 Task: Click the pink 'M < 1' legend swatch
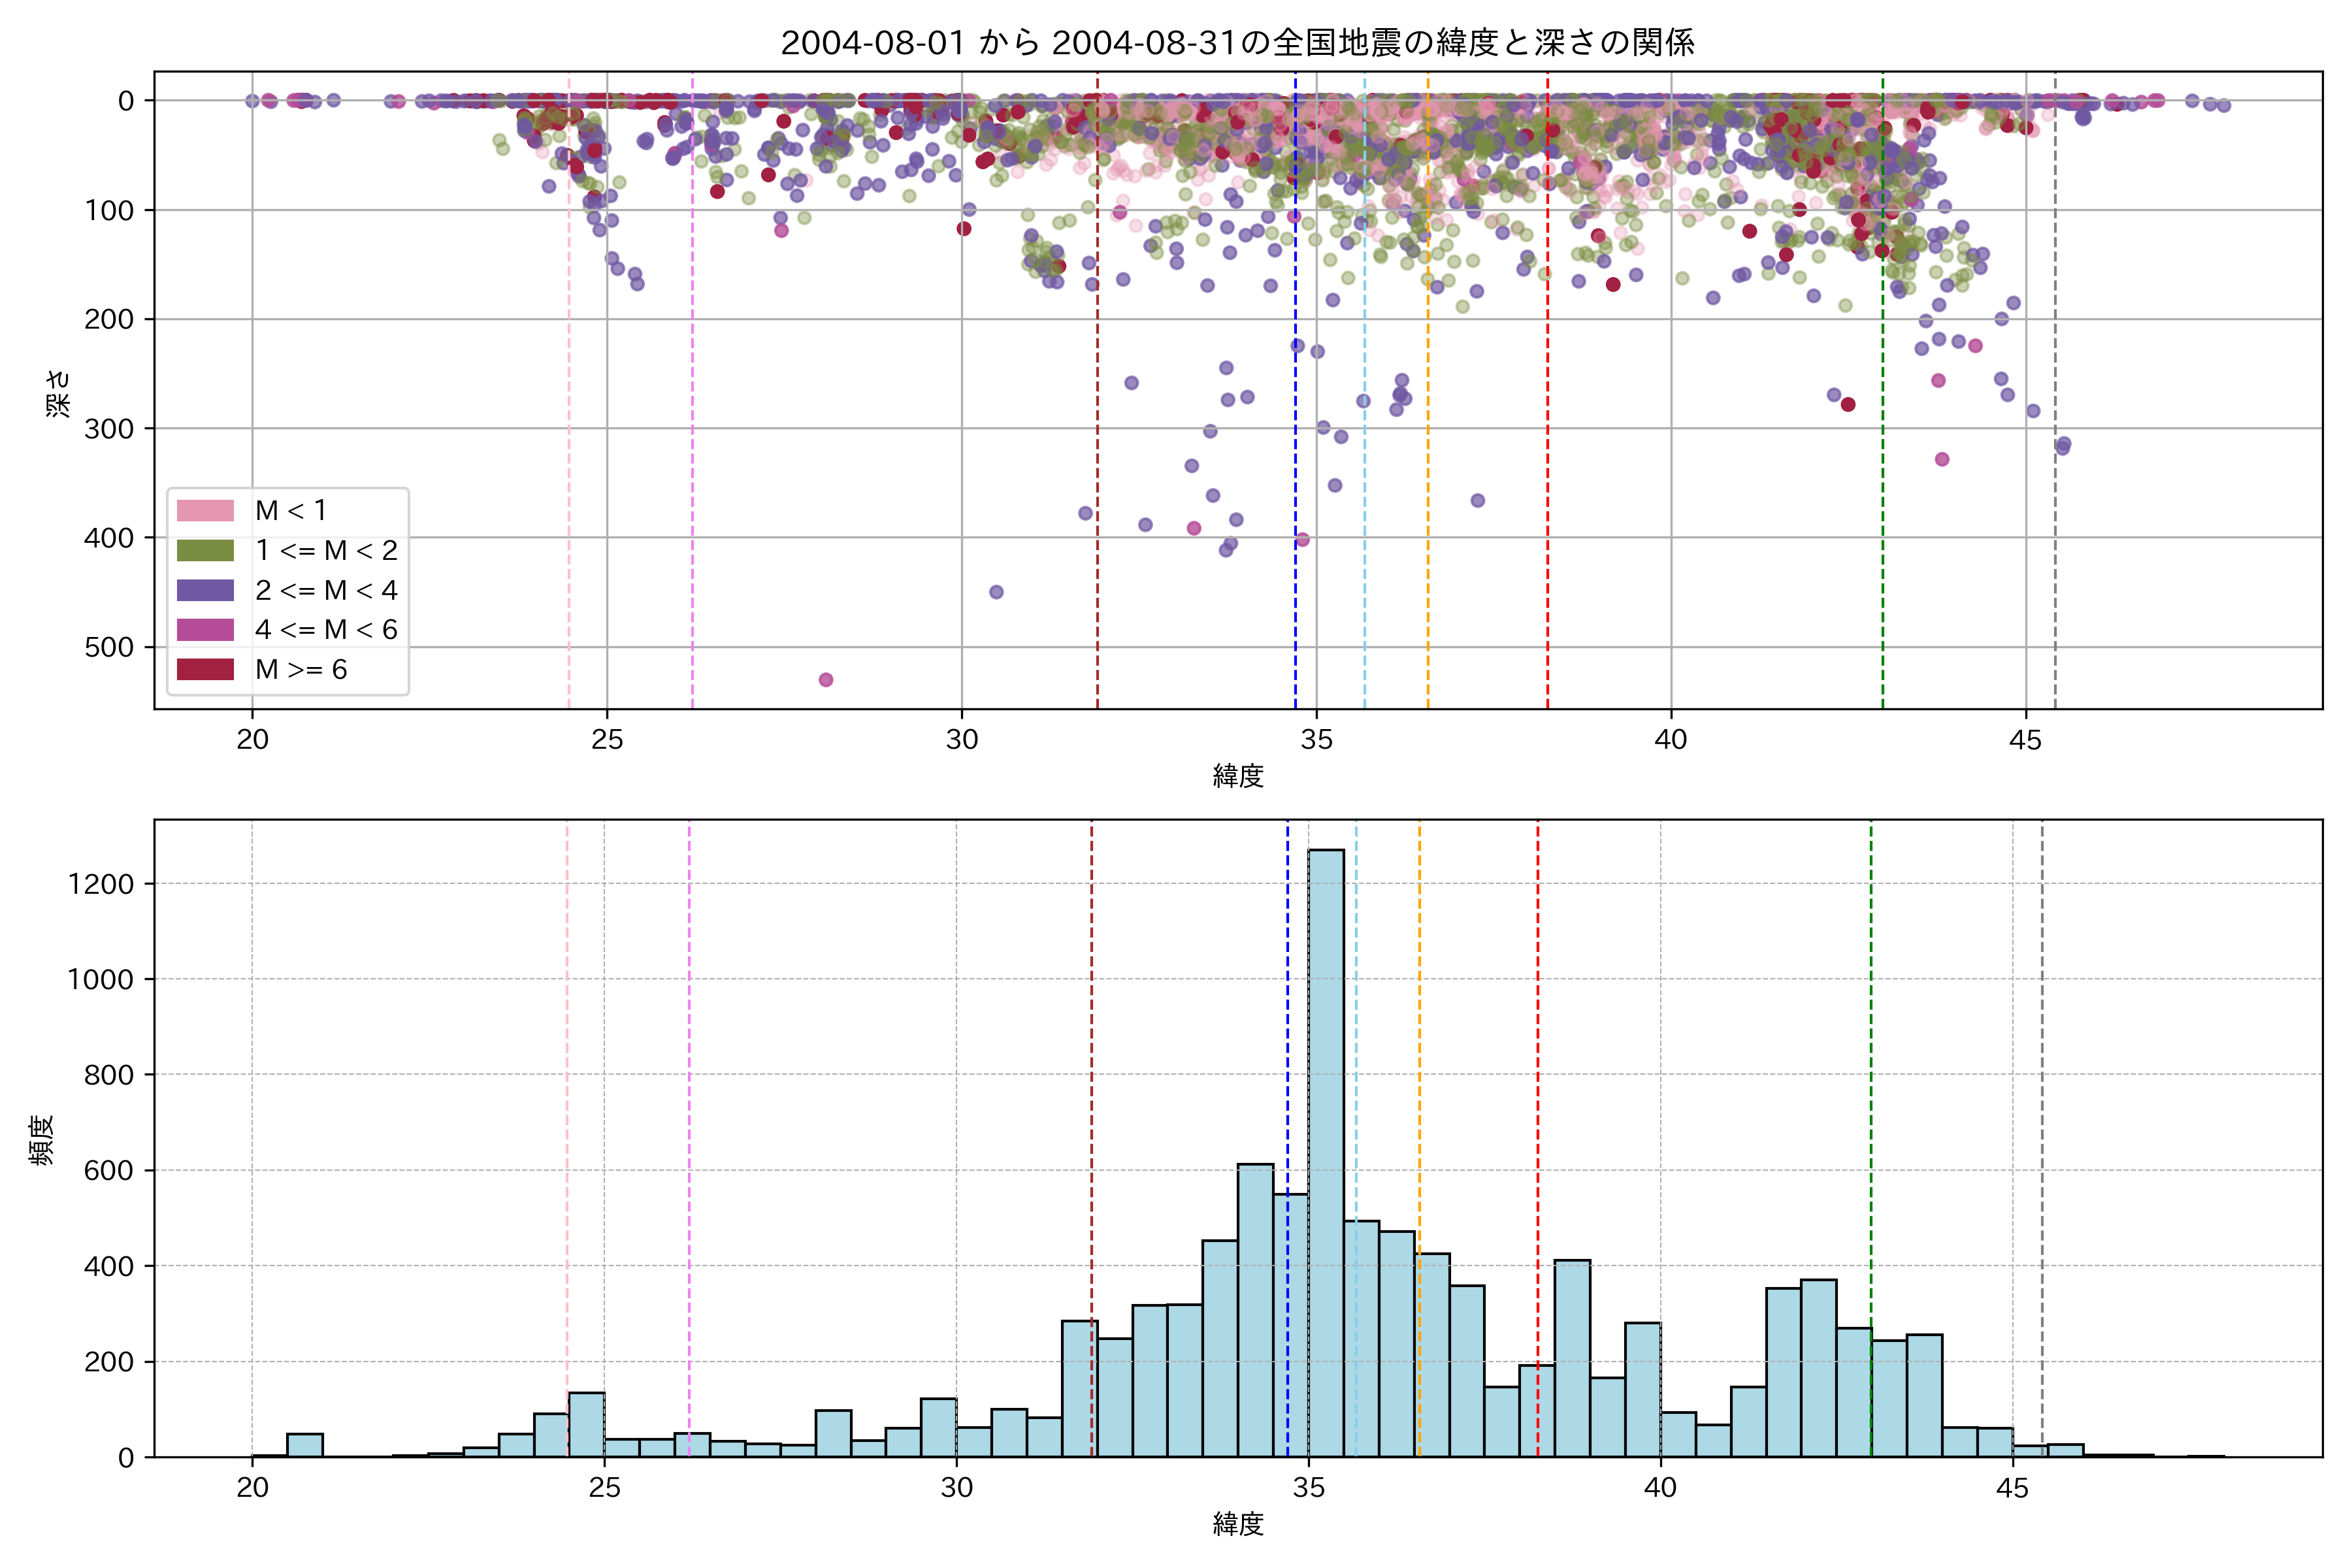(x=205, y=511)
